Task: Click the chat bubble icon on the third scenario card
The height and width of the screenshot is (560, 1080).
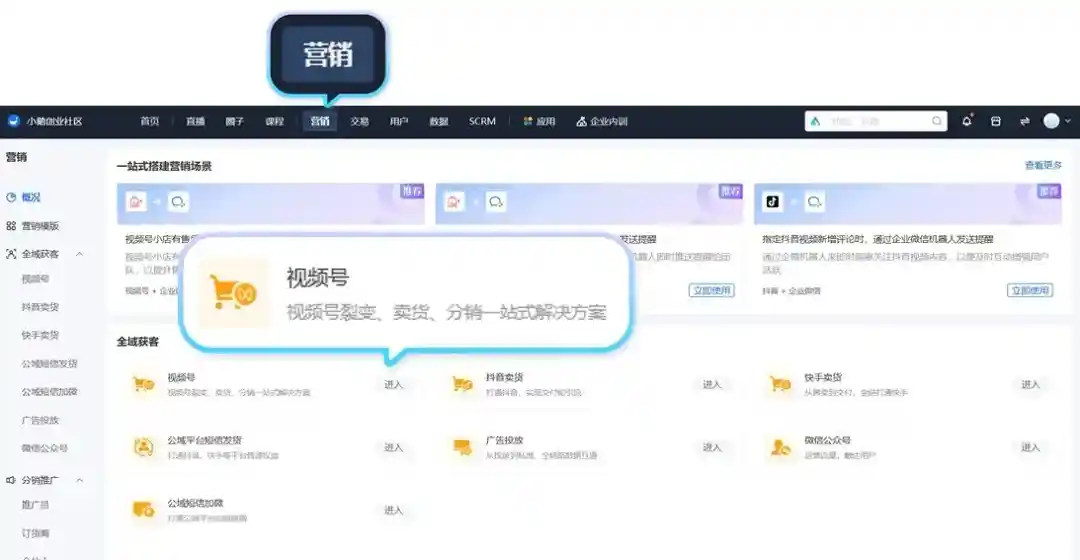Action: click(x=814, y=202)
